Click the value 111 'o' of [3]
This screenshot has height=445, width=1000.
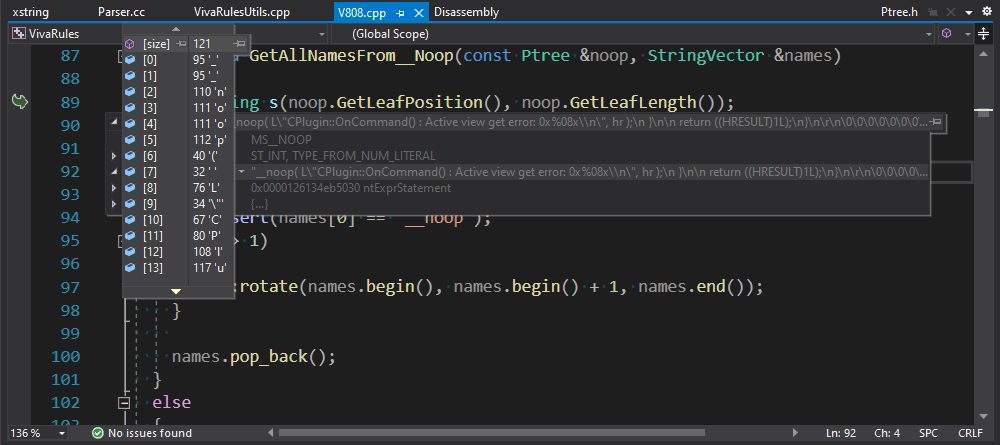[x=210, y=108]
